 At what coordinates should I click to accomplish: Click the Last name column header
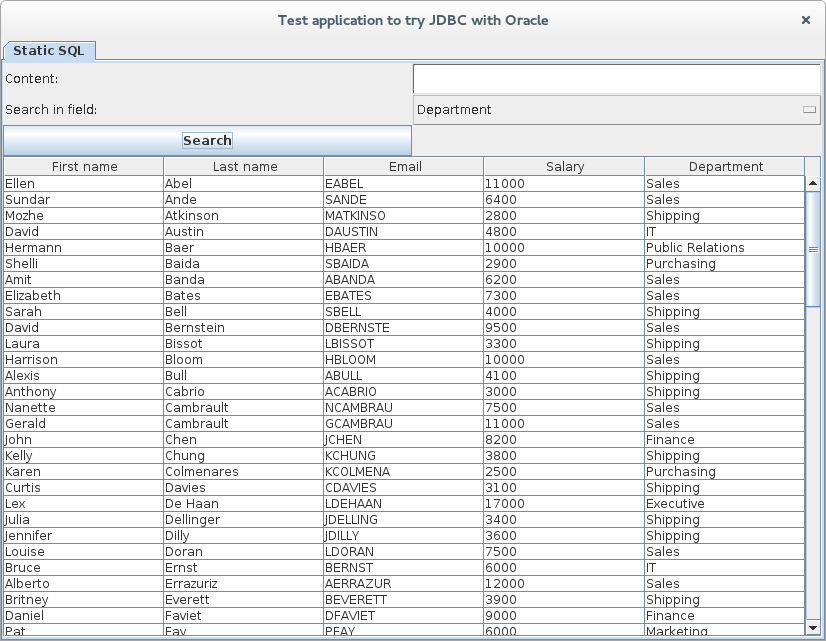(244, 167)
